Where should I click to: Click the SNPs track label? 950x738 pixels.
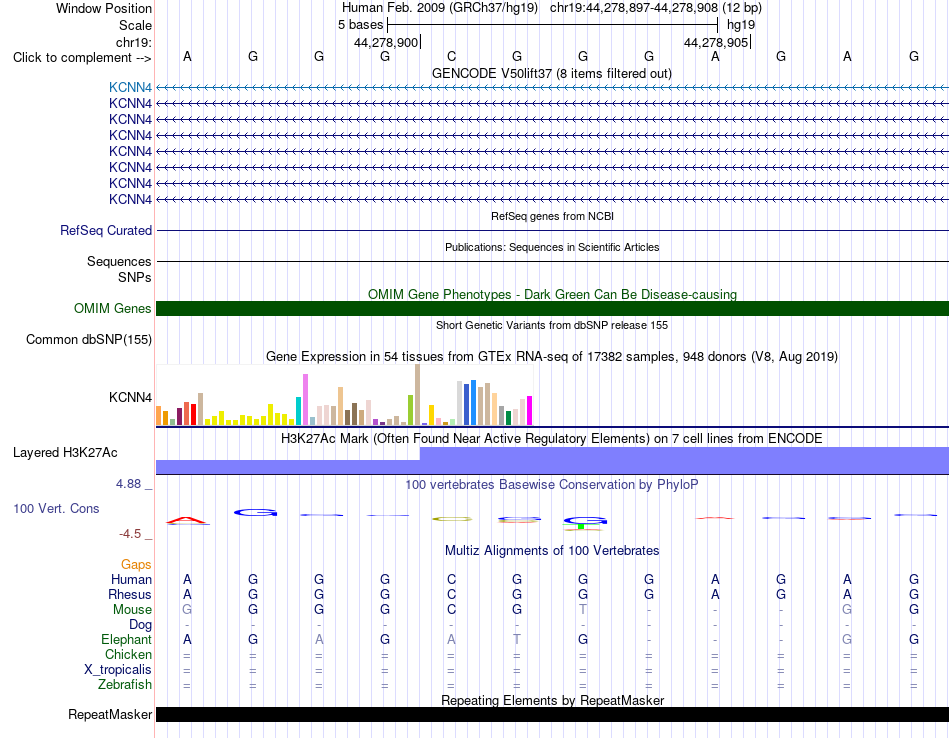[135, 277]
